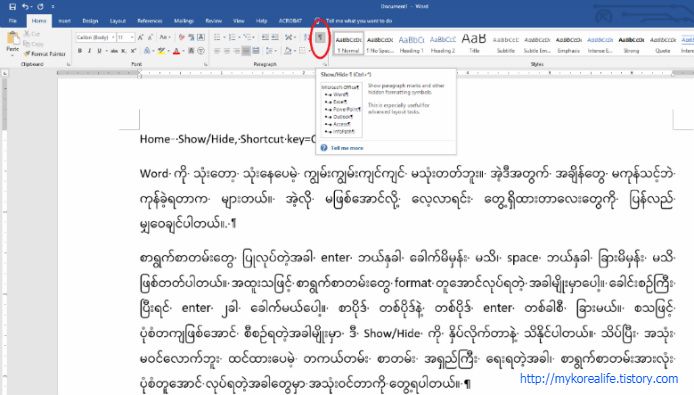Toggle Italic formatting
694x395 pixels.
click(x=89, y=51)
